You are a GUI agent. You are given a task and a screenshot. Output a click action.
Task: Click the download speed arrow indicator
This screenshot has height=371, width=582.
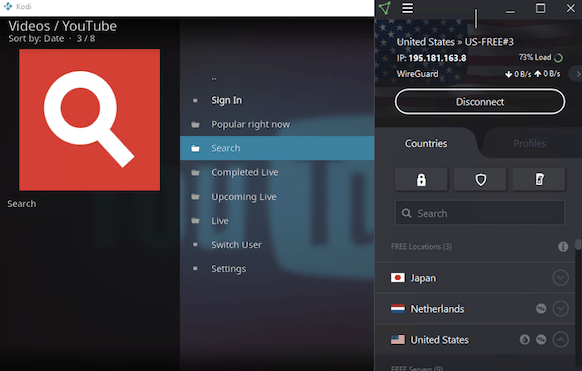click(x=509, y=74)
